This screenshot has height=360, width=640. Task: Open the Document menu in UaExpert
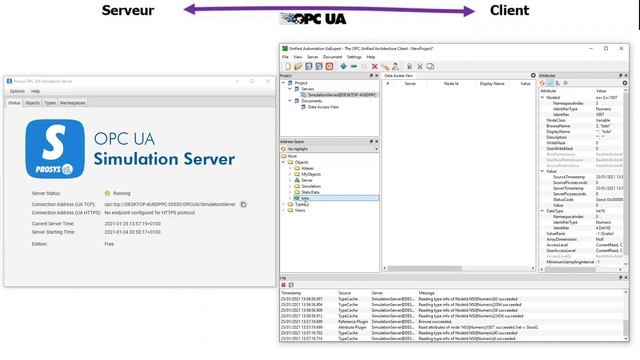(x=332, y=57)
